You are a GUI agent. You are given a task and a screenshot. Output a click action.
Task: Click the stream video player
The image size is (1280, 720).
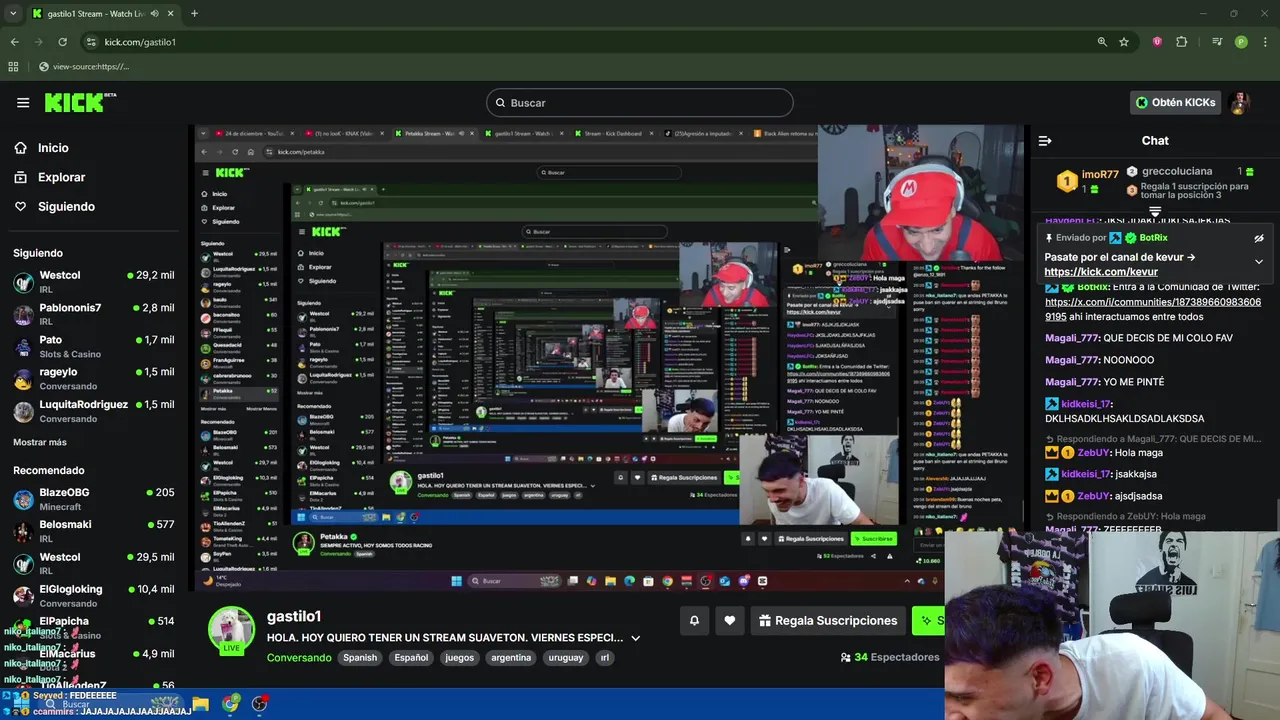click(x=608, y=358)
